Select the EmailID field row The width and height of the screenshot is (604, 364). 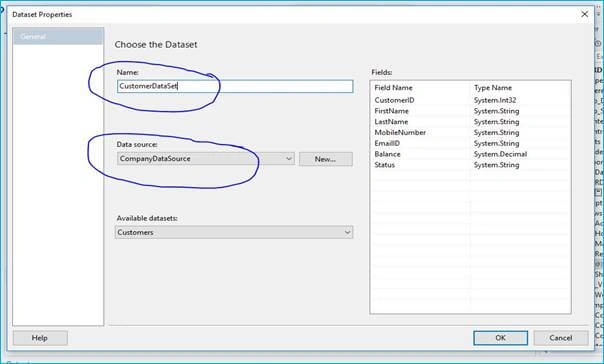click(470, 143)
